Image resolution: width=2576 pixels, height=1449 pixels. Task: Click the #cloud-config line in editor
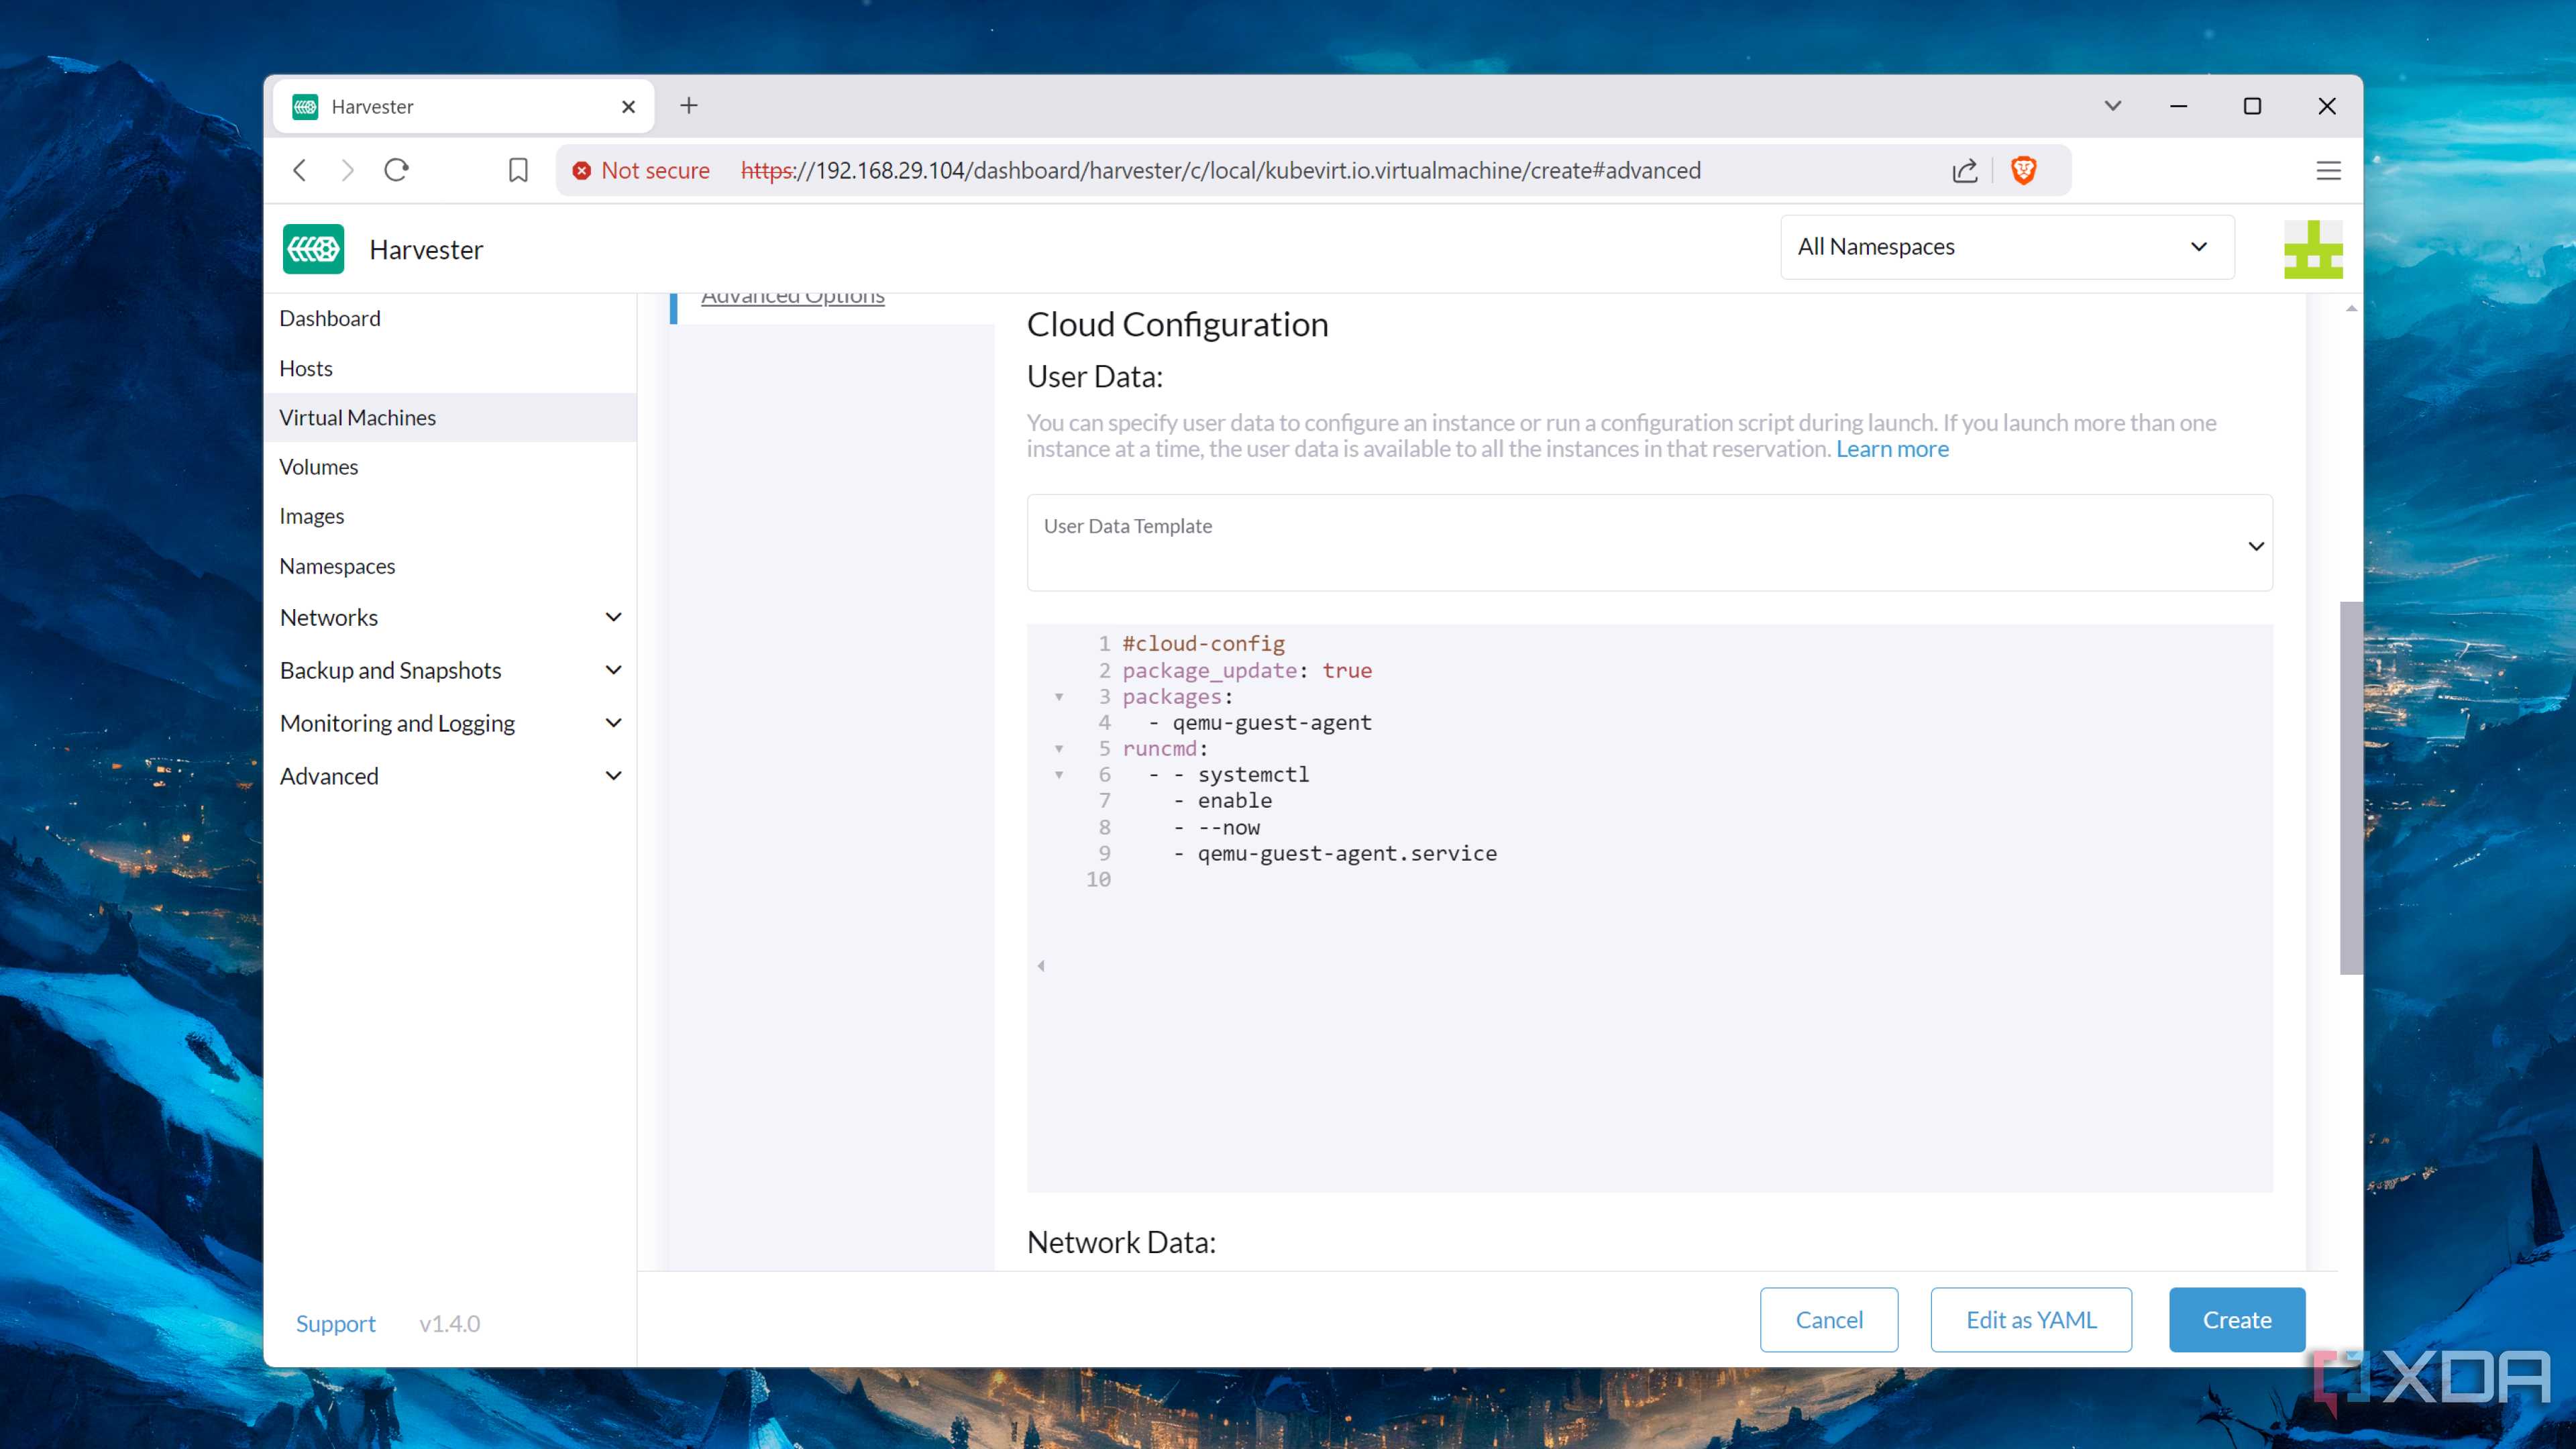point(1203,644)
